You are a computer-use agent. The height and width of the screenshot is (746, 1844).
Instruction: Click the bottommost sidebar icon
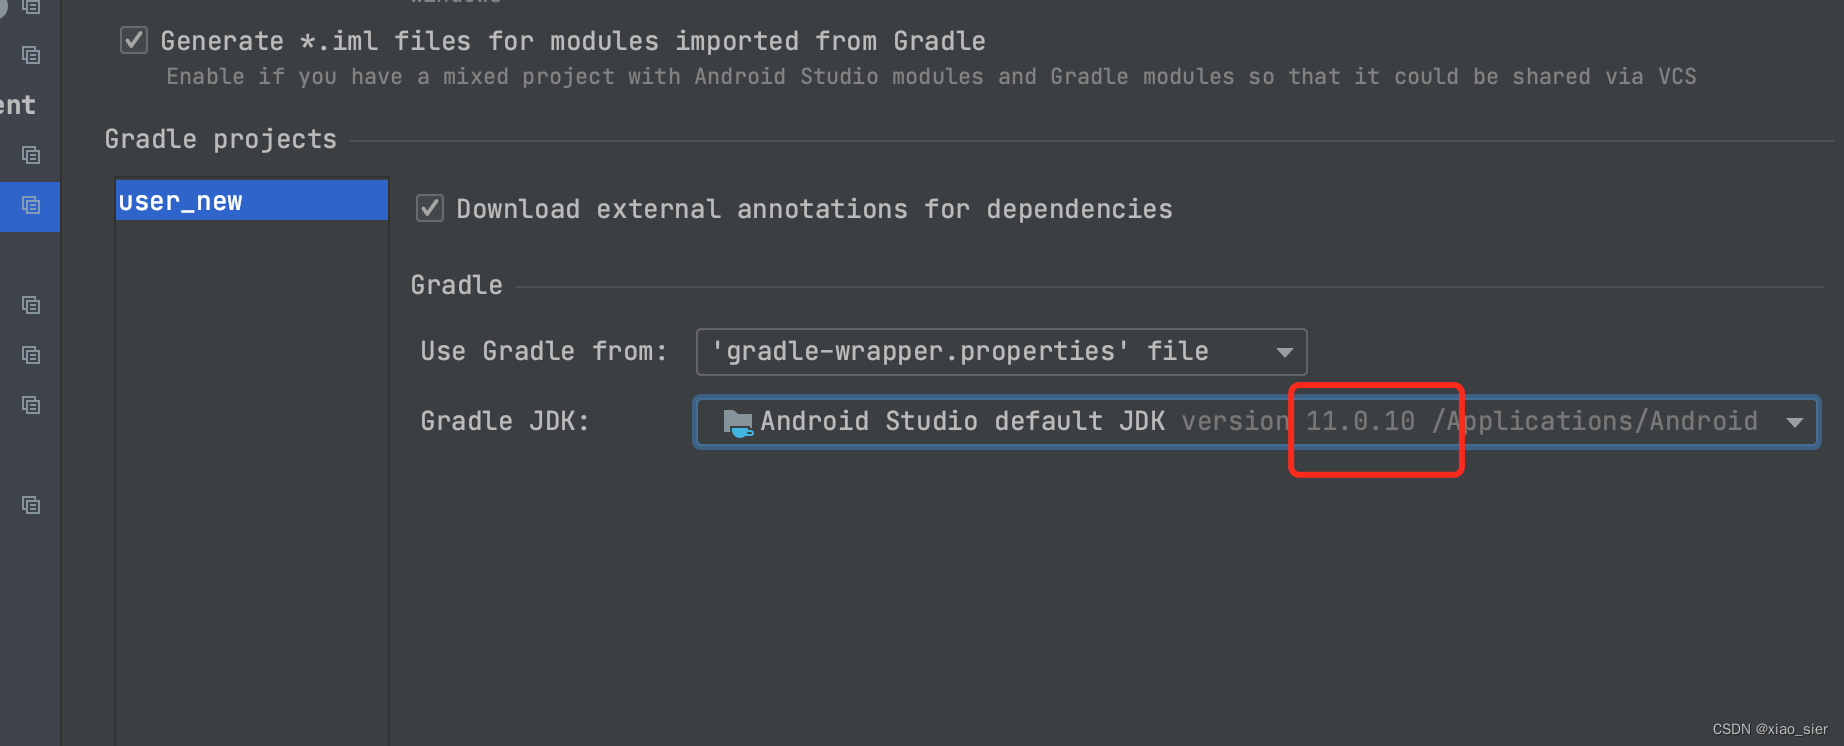coord(30,505)
